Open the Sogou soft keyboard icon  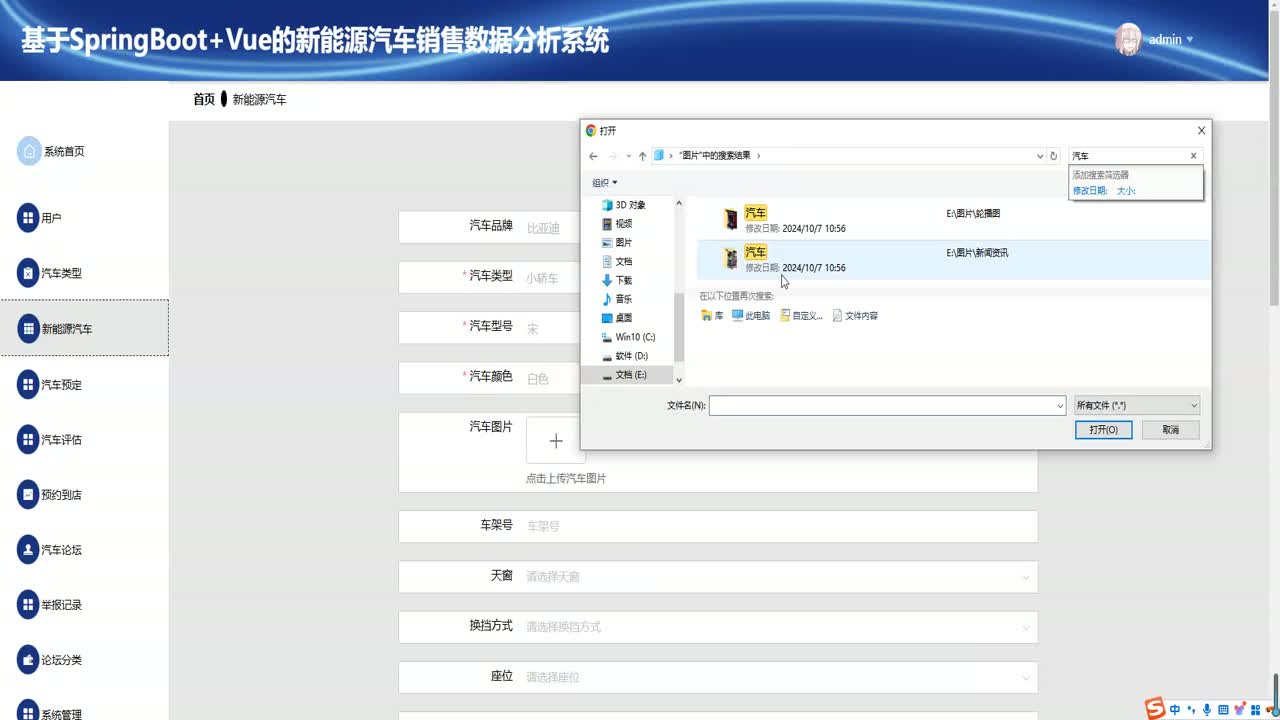point(1223,710)
